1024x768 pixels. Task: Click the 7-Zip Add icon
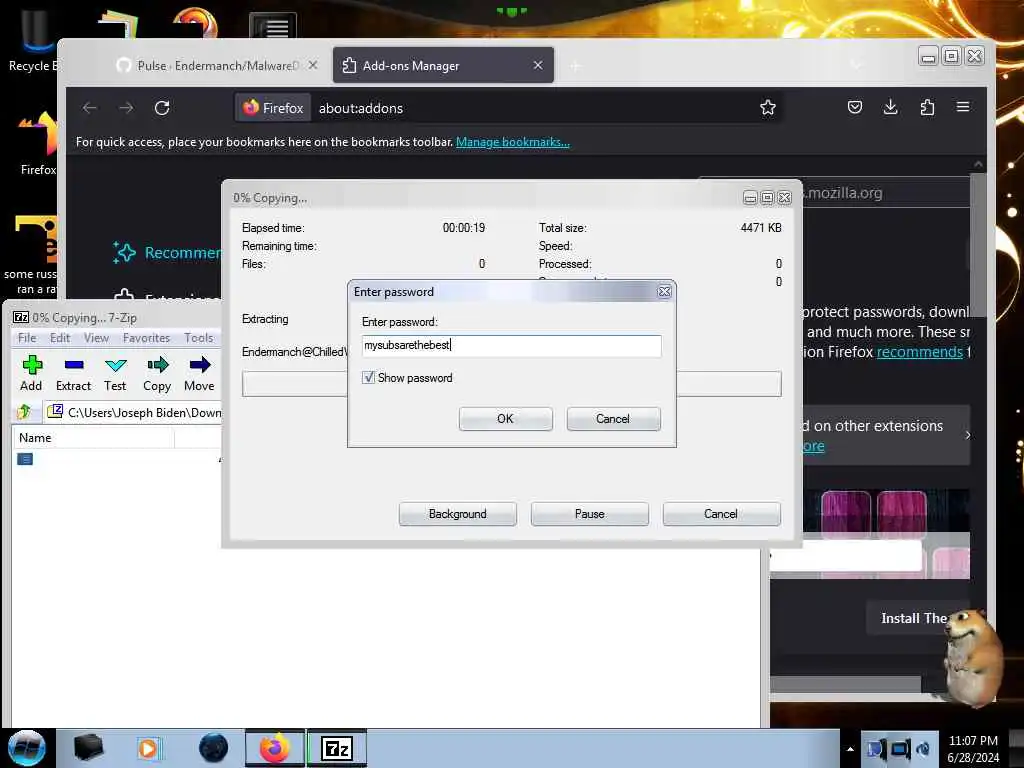[31, 374]
